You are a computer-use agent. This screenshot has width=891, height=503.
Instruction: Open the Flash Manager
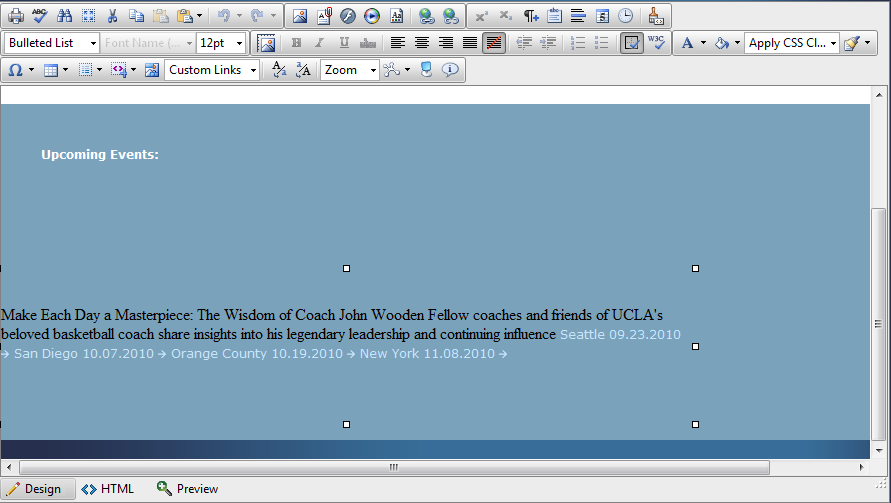[x=348, y=16]
